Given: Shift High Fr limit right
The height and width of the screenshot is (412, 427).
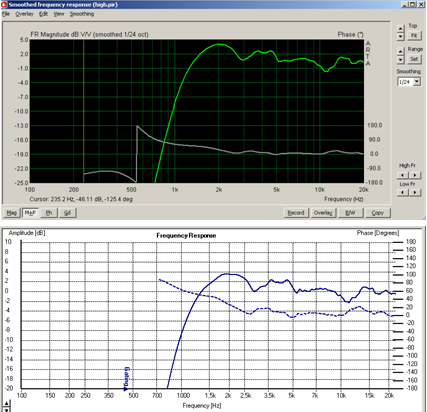Looking at the screenshot, I should pyautogui.click(x=415, y=175).
